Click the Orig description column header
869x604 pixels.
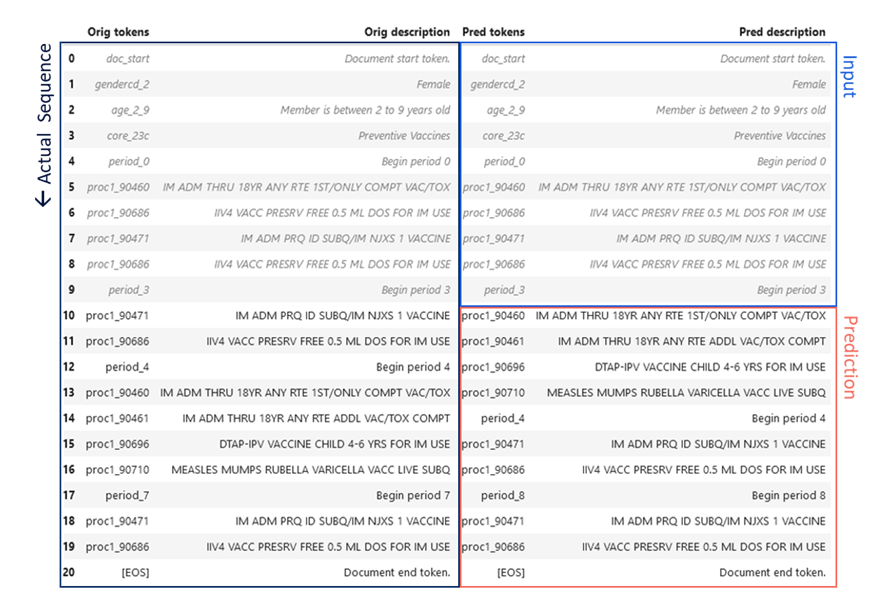pyautogui.click(x=405, y=32)
